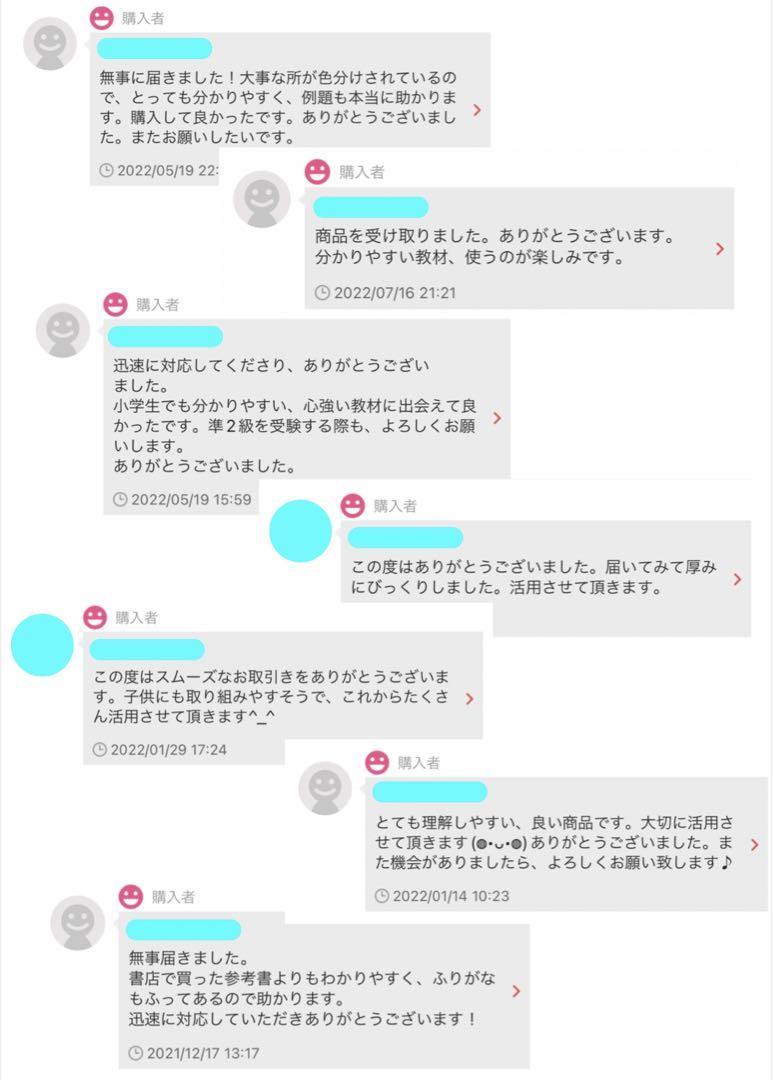Click the pink smiley icon above the 2022/05/19 22: review
Image resolution: width=773 pixels, height=1080 pixels.
pyautogui.click(x=102, y=18)
